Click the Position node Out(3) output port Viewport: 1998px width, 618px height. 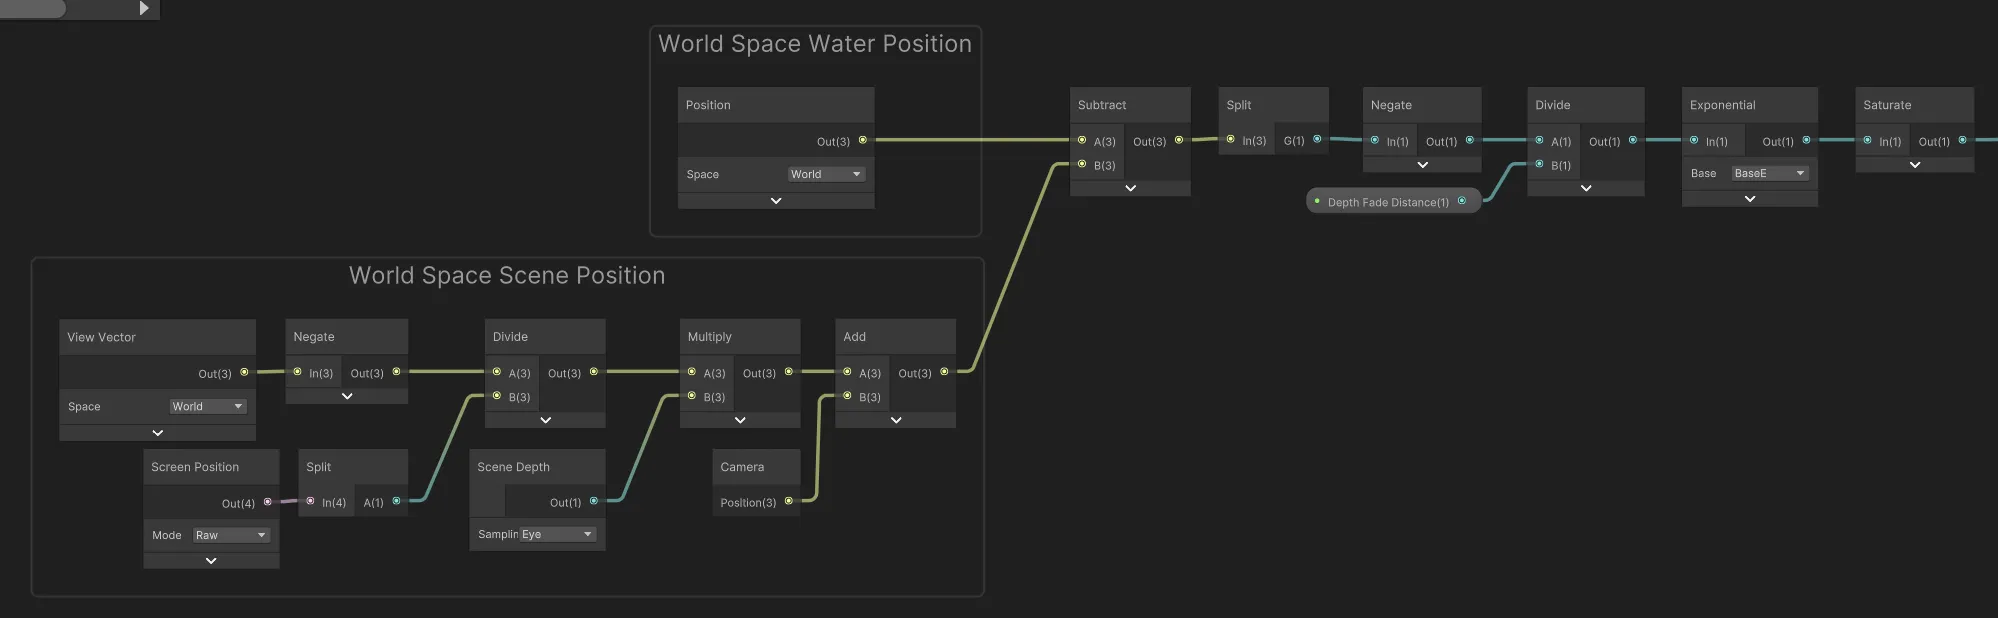[x=863, y=141]
